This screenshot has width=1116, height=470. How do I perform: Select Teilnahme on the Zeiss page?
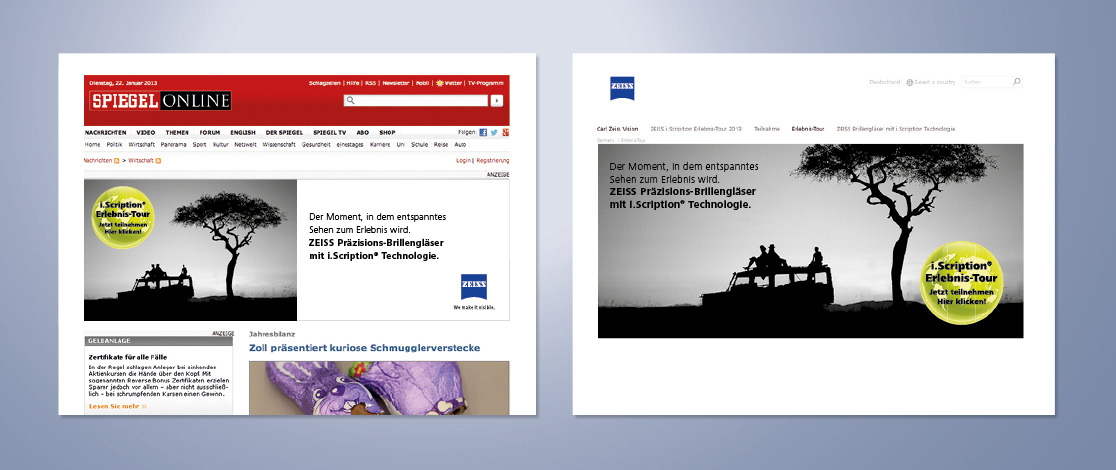click(767, 129)
